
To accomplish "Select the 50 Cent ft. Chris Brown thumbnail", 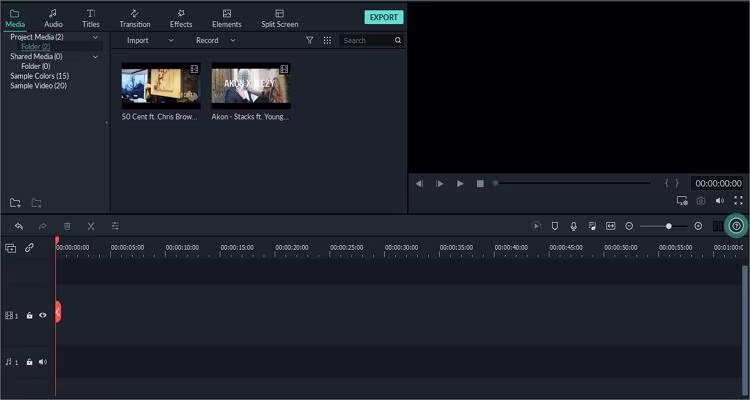I will (161, 86).
